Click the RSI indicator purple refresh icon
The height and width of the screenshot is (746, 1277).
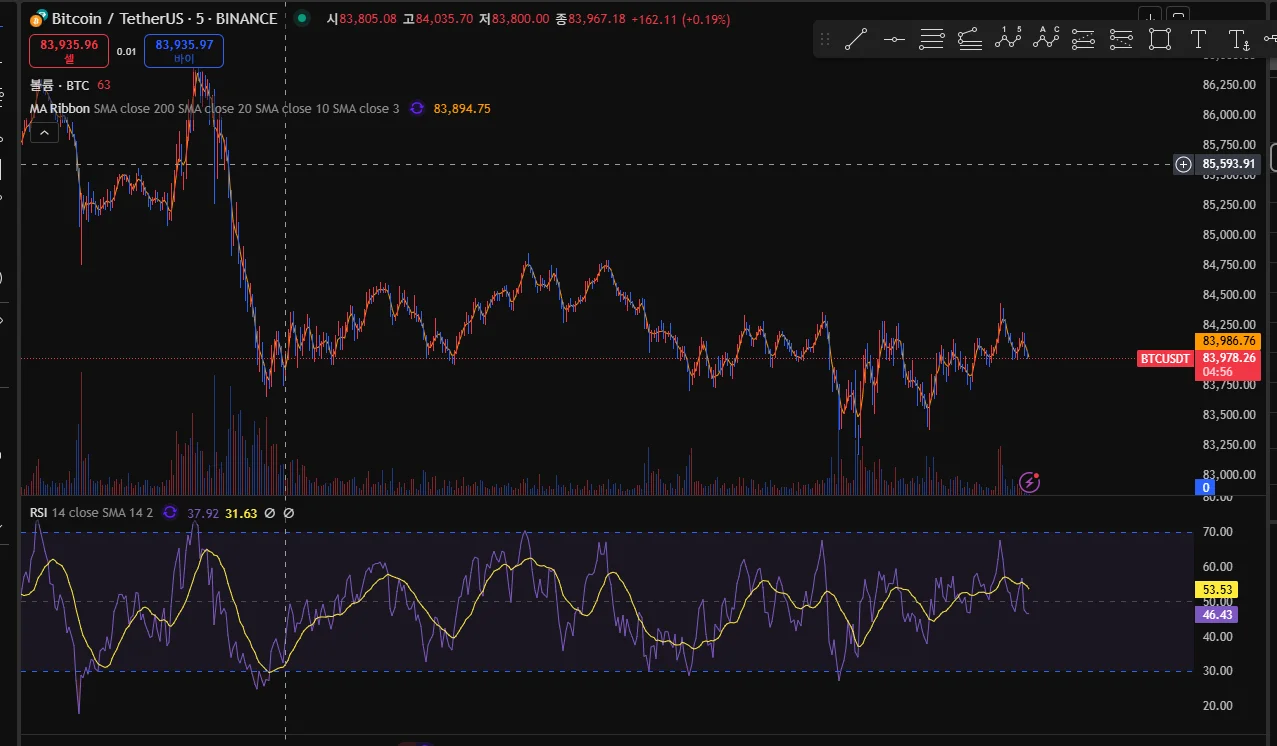coord(170,513)
